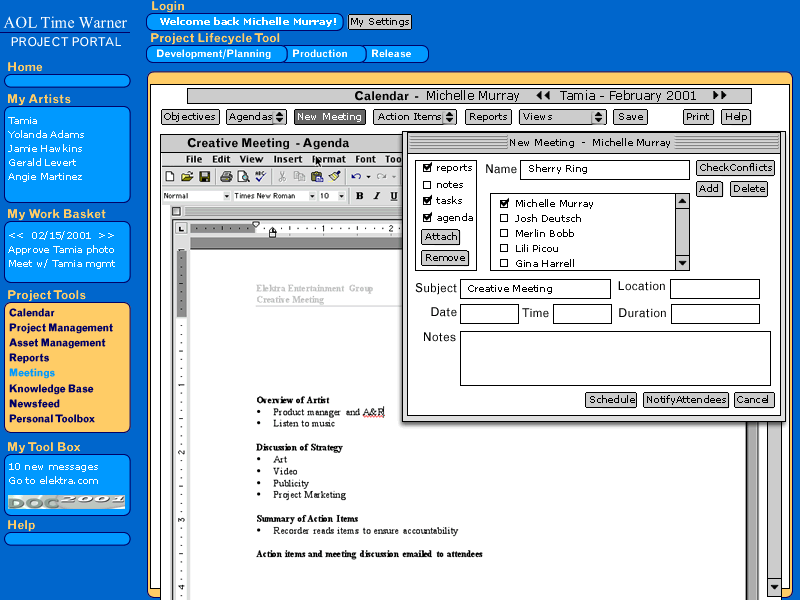
Task: Click the Open folder icon
Action: click(187, 177)
